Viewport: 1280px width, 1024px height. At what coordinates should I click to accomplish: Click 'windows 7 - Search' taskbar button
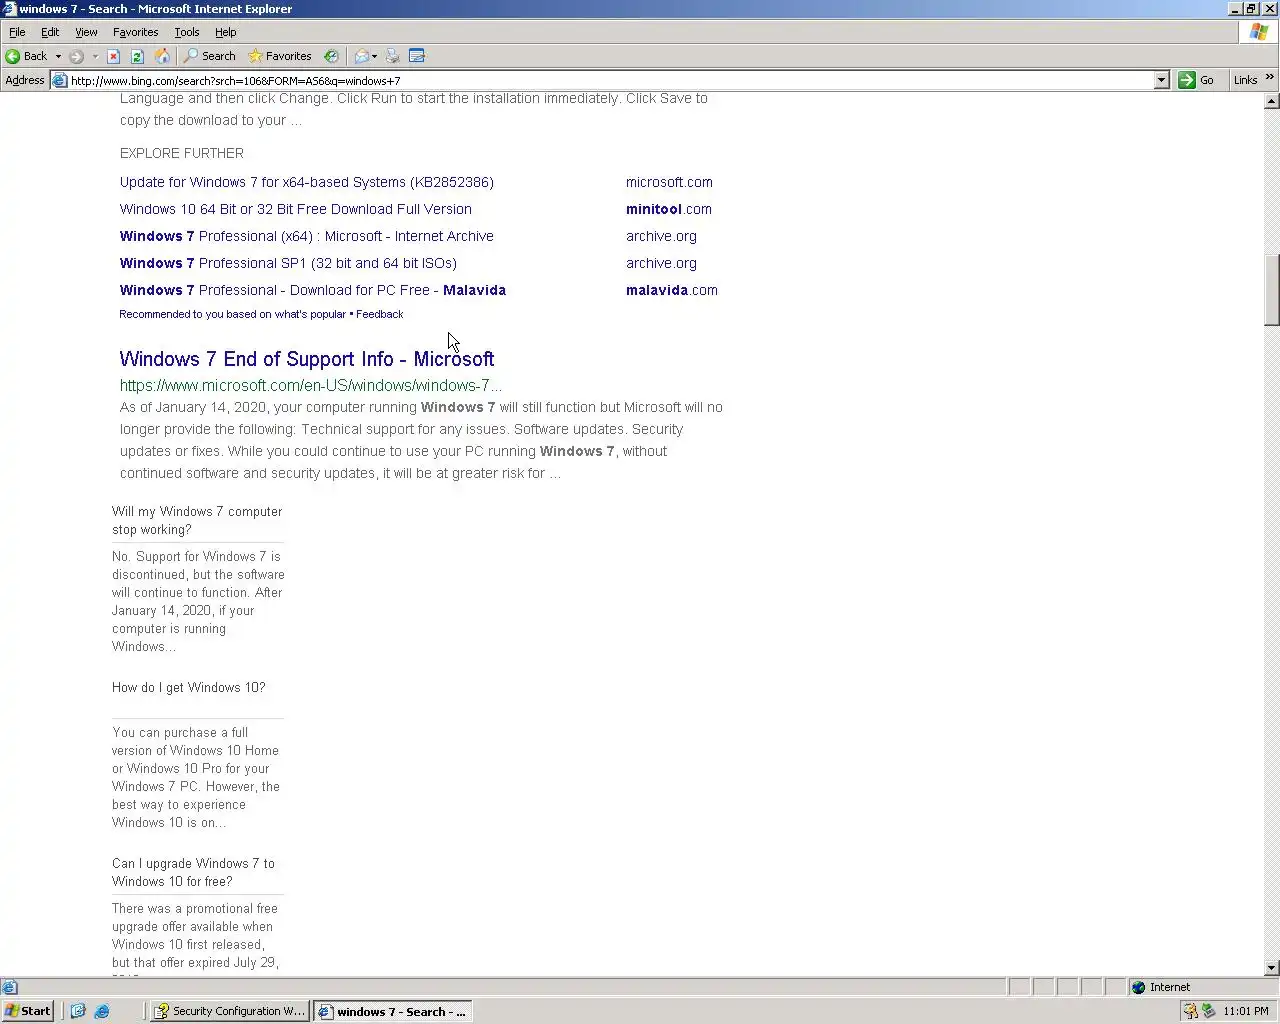pos(393,1011)
